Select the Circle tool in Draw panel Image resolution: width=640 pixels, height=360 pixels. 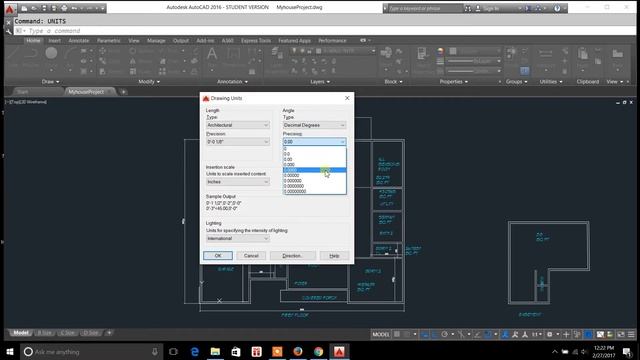51,53
